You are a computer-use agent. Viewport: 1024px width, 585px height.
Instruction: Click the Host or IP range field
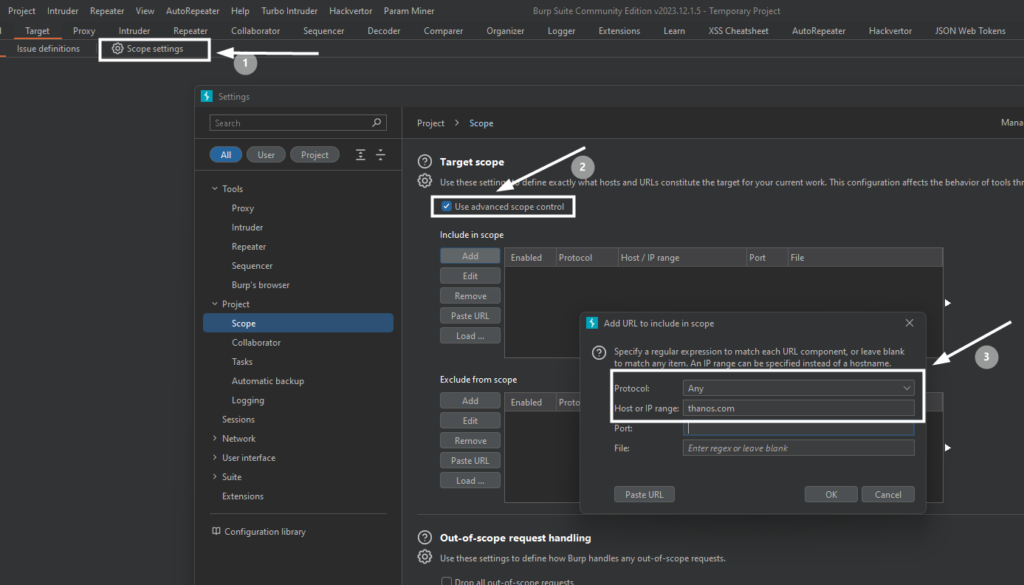coord(798,408)
